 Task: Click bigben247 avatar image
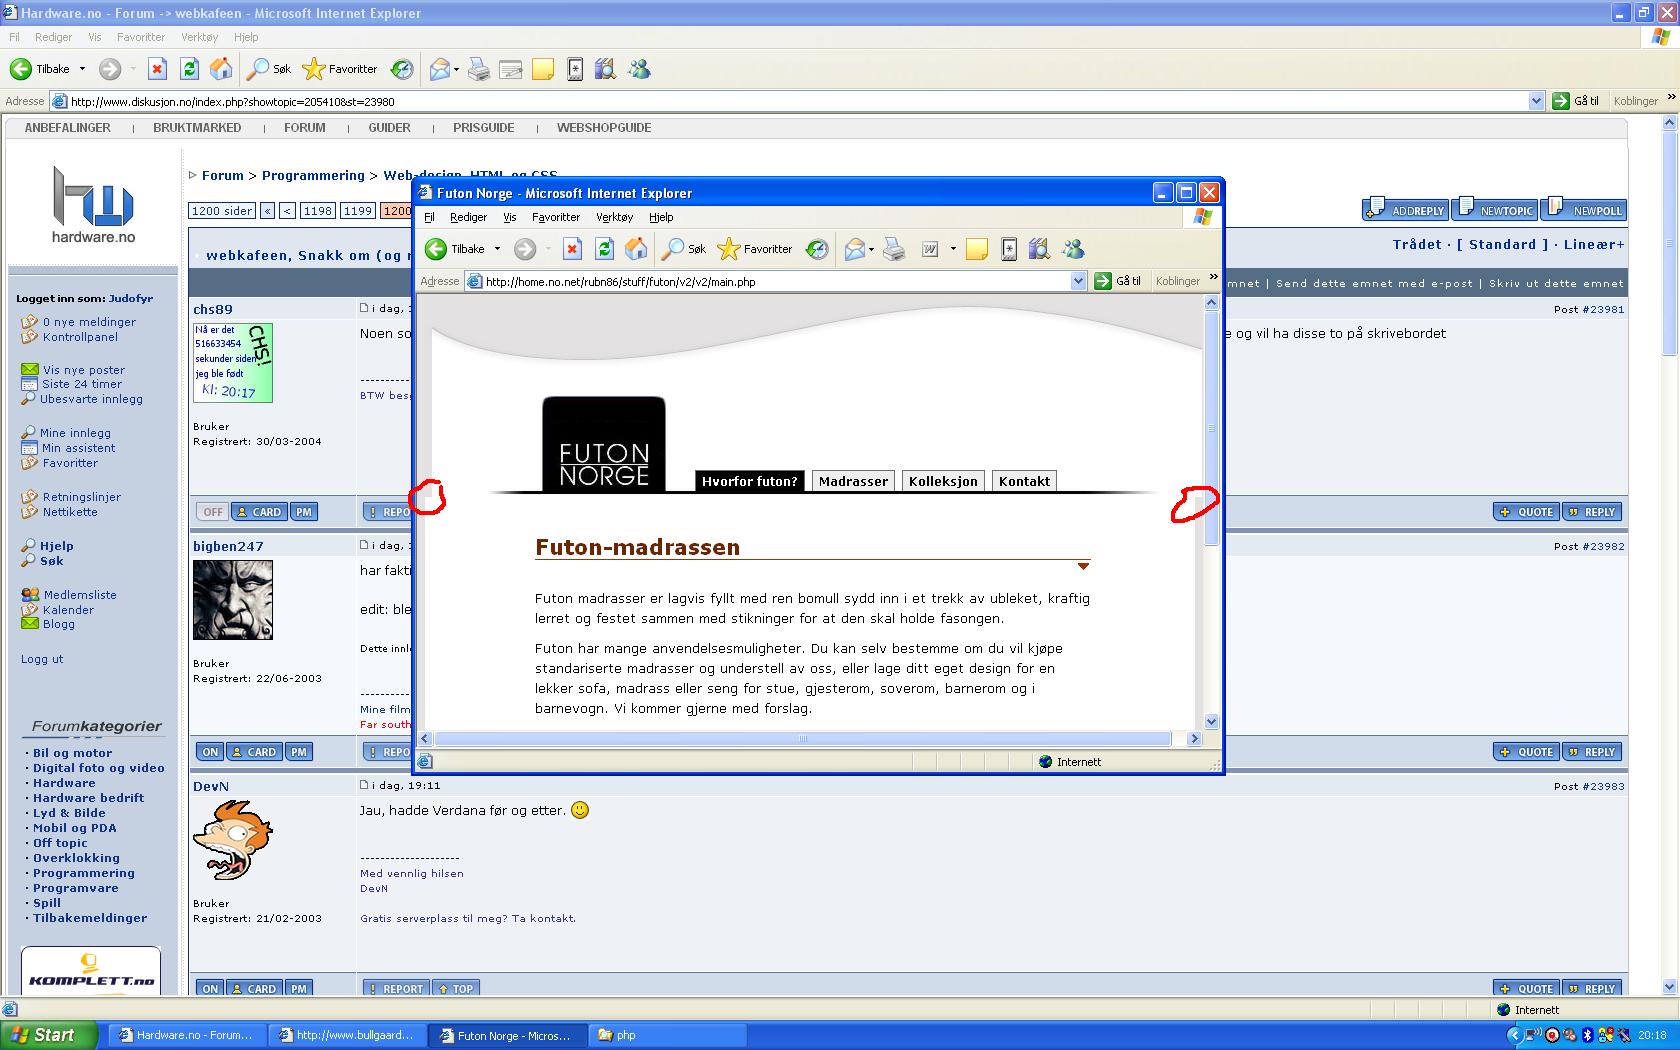tap(233, 599)
